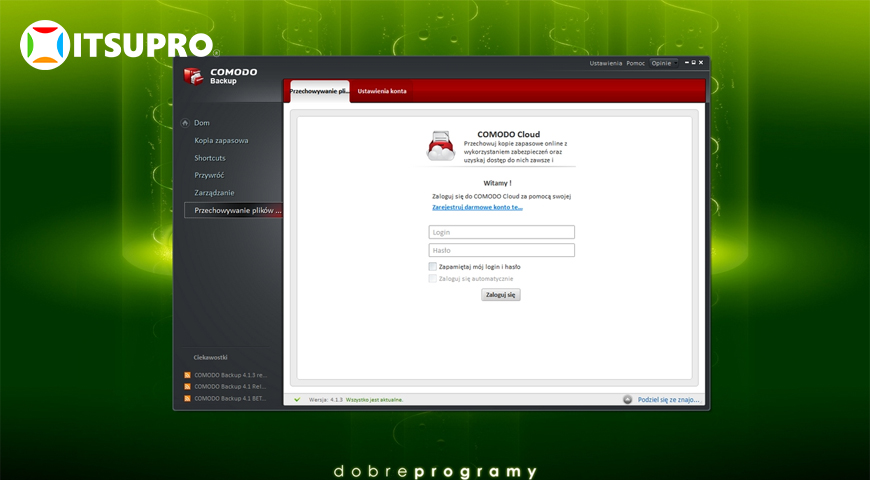The width and height of the screenshot is (870, 480).
Task: Enable Zapamiętaj mój login i hasło checkbox
Action: click(x=433, y=266)
